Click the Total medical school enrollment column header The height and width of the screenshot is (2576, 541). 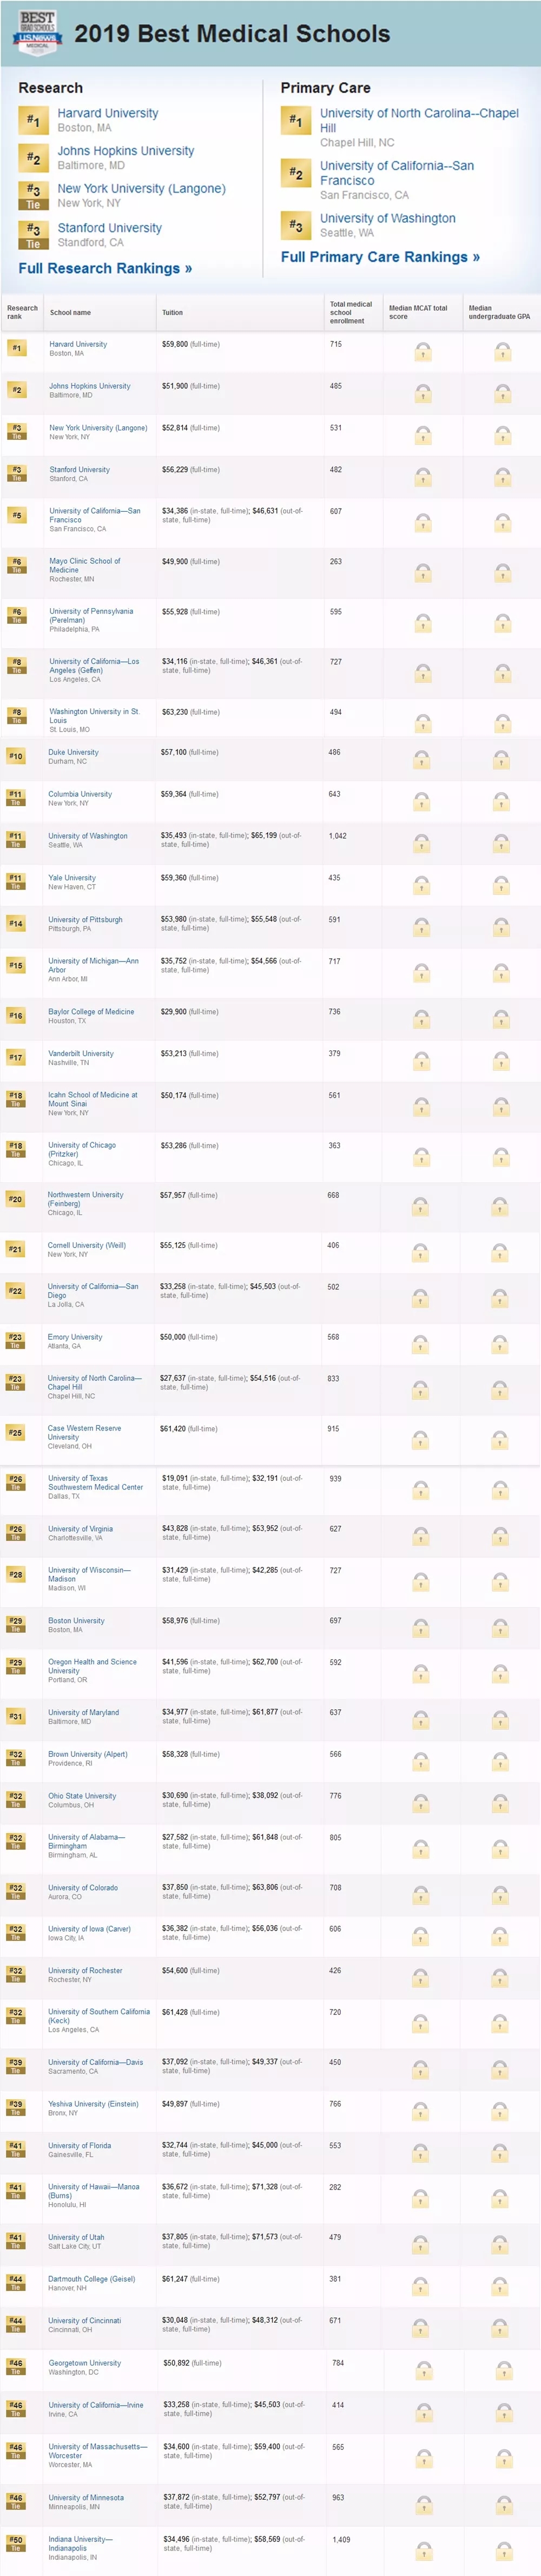click(351, 312)
